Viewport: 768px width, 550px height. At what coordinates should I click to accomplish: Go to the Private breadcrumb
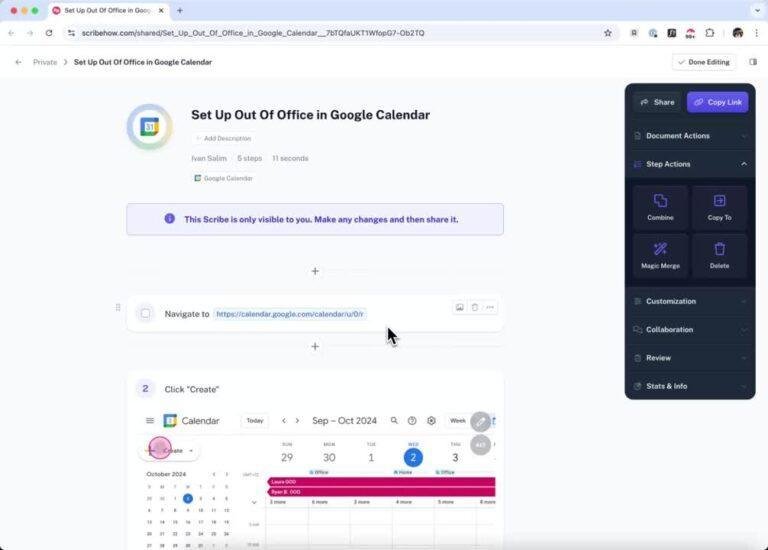click(45, 62)
